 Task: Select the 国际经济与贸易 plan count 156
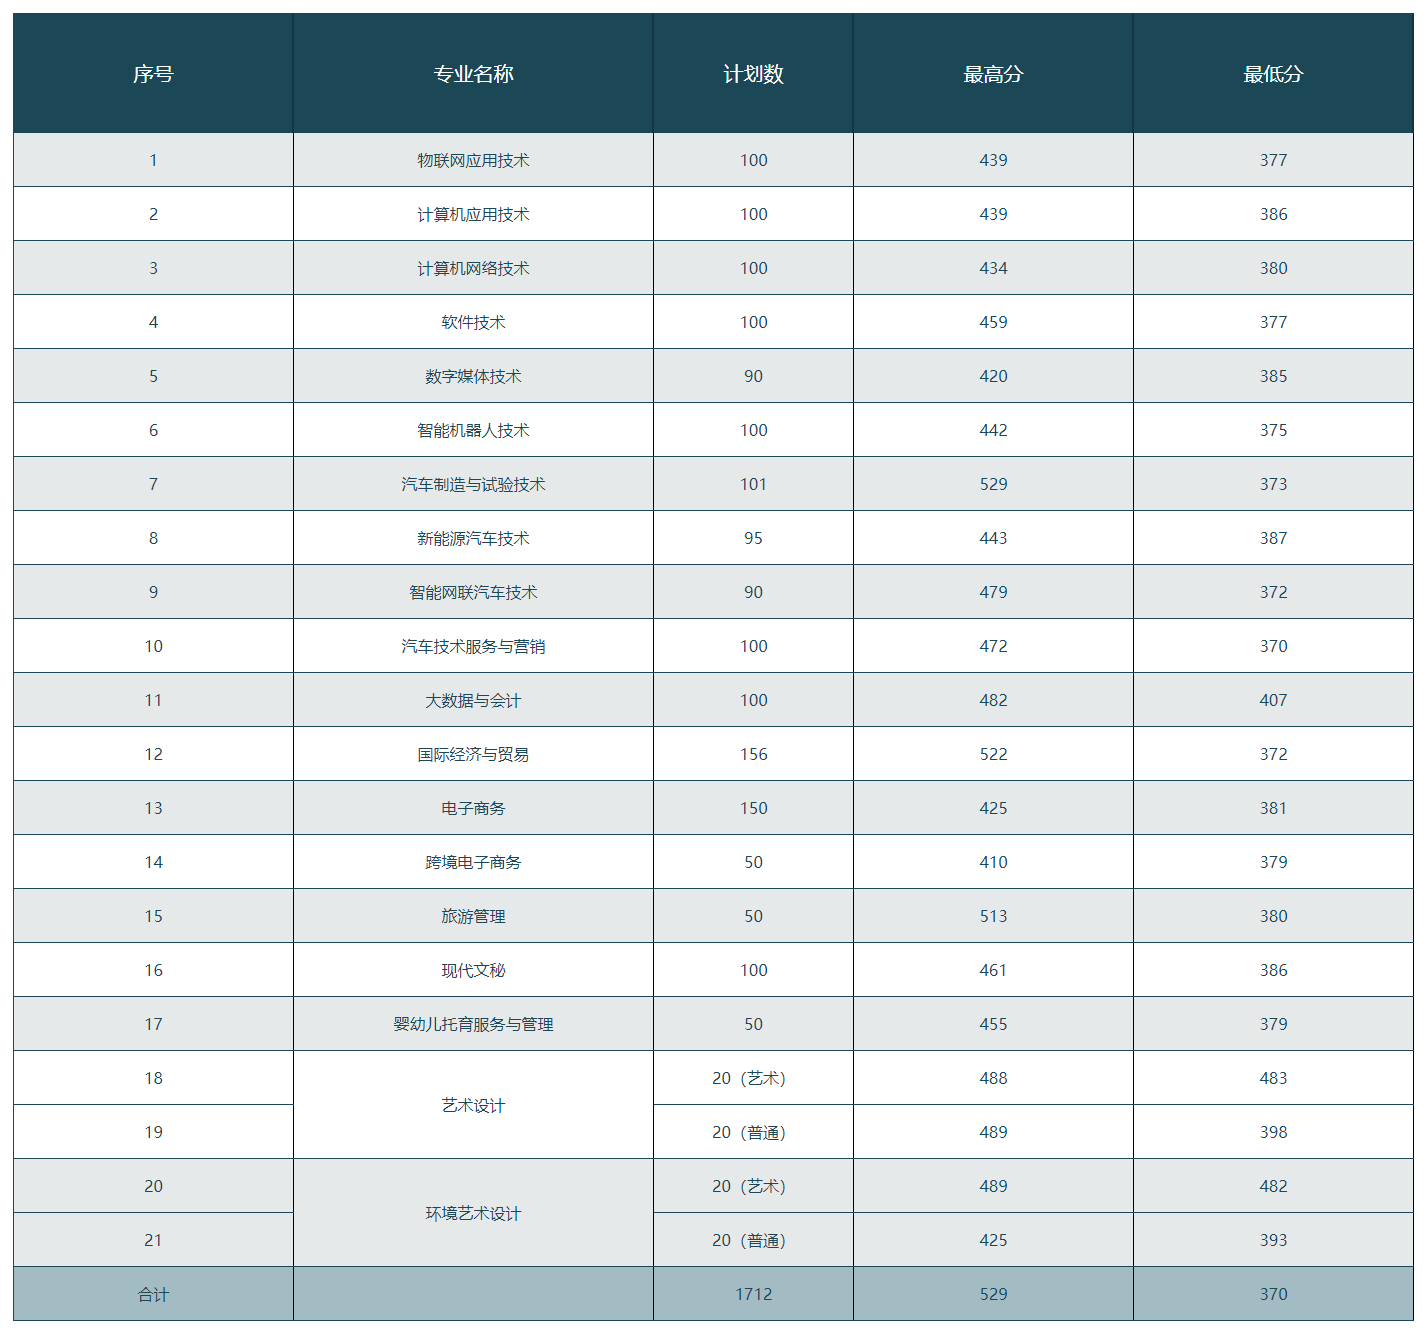point(753,754)
